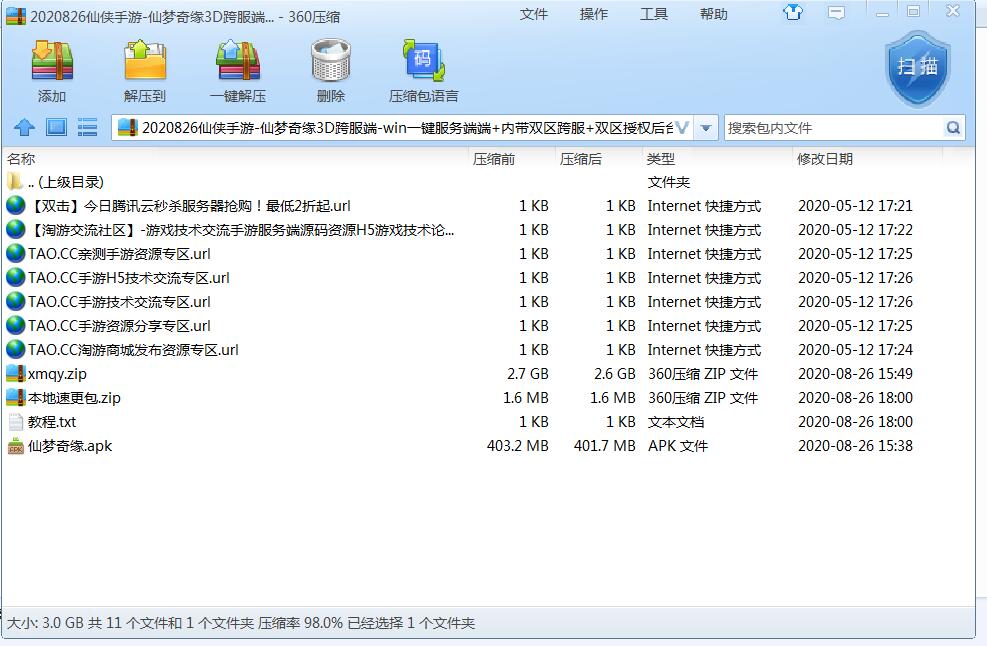The image size is (987, 646).
Task: Click the up-level folder navigation arrow icon
Action: pos(24,127)
